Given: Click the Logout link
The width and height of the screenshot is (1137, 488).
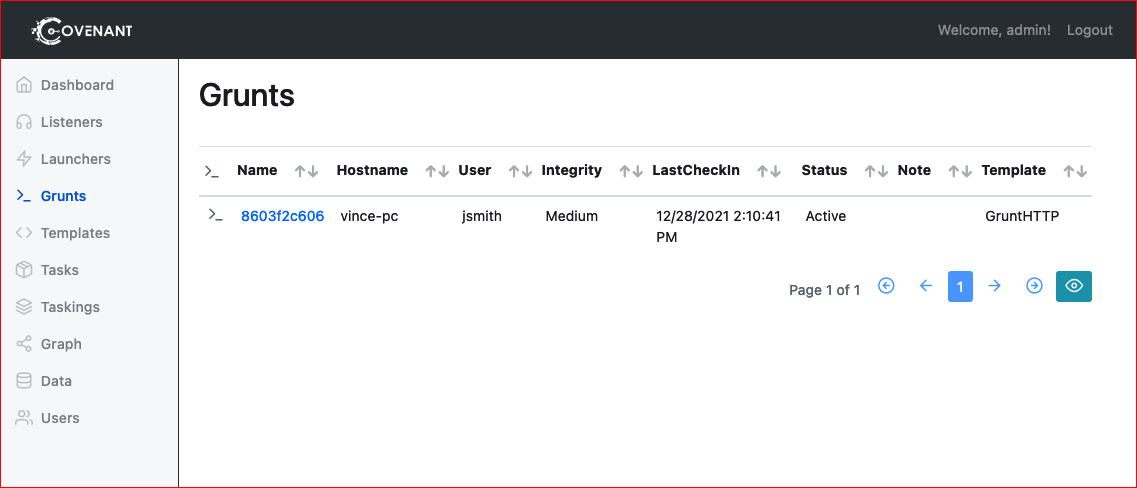Looking at the screenshot, I should point(1089,30).
